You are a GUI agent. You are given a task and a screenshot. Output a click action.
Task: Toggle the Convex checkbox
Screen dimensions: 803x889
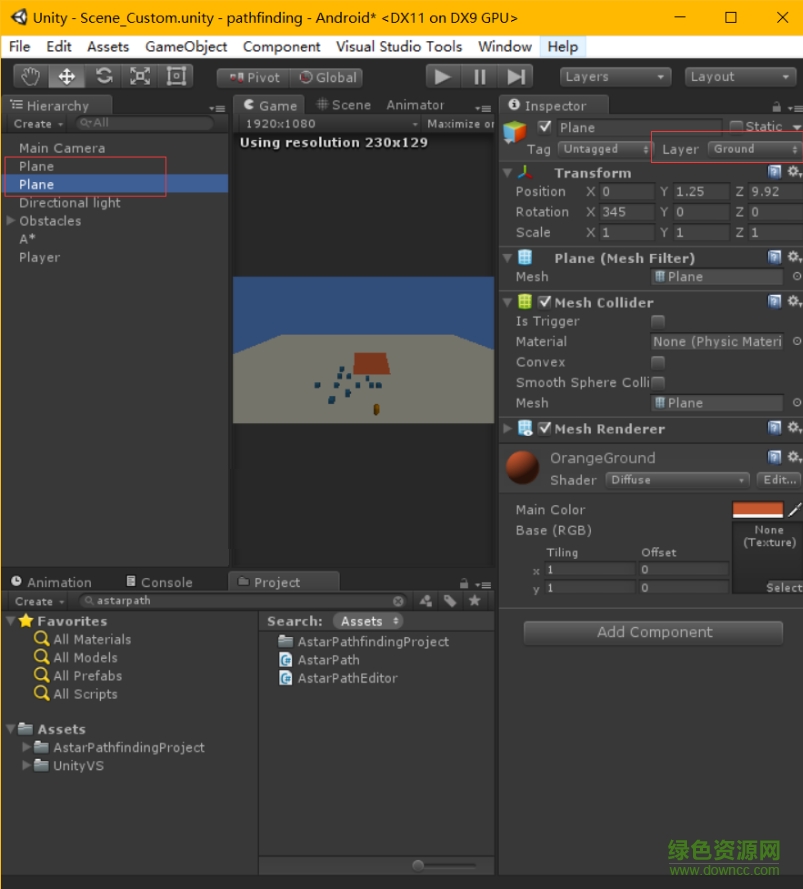point(658,362)
